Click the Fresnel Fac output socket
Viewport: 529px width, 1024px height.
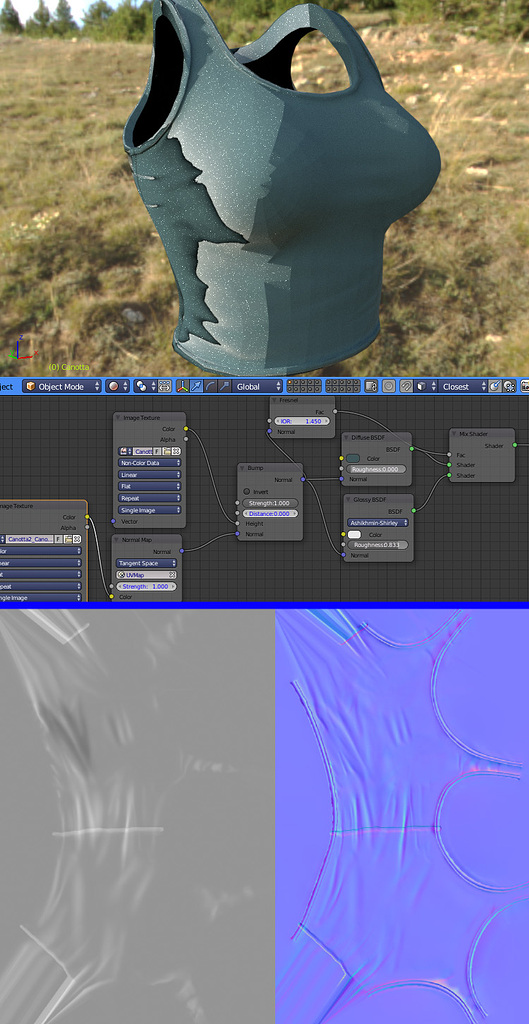pyautogui.click(x=334, y=411)
